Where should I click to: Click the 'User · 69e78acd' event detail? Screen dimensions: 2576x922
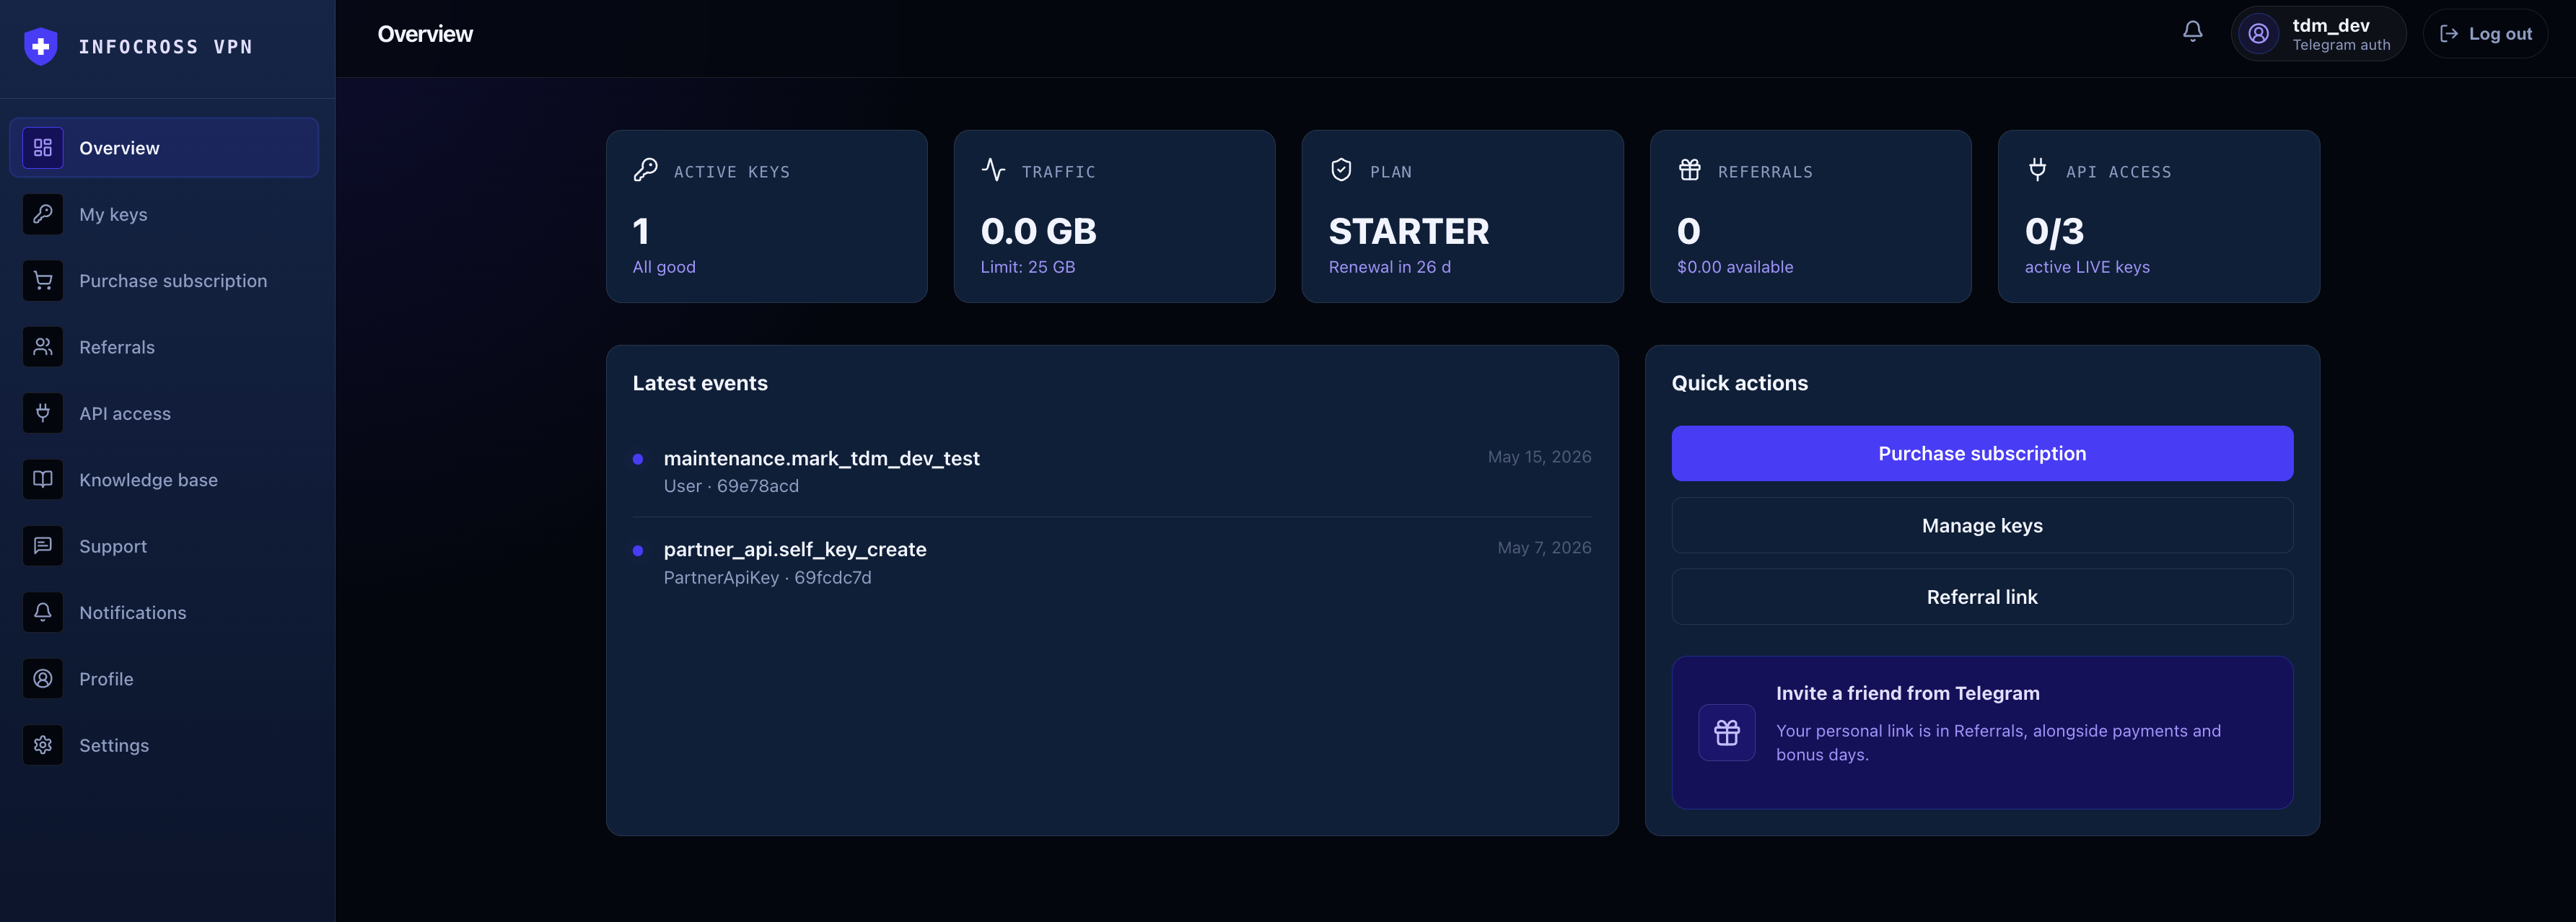(731, 486)
